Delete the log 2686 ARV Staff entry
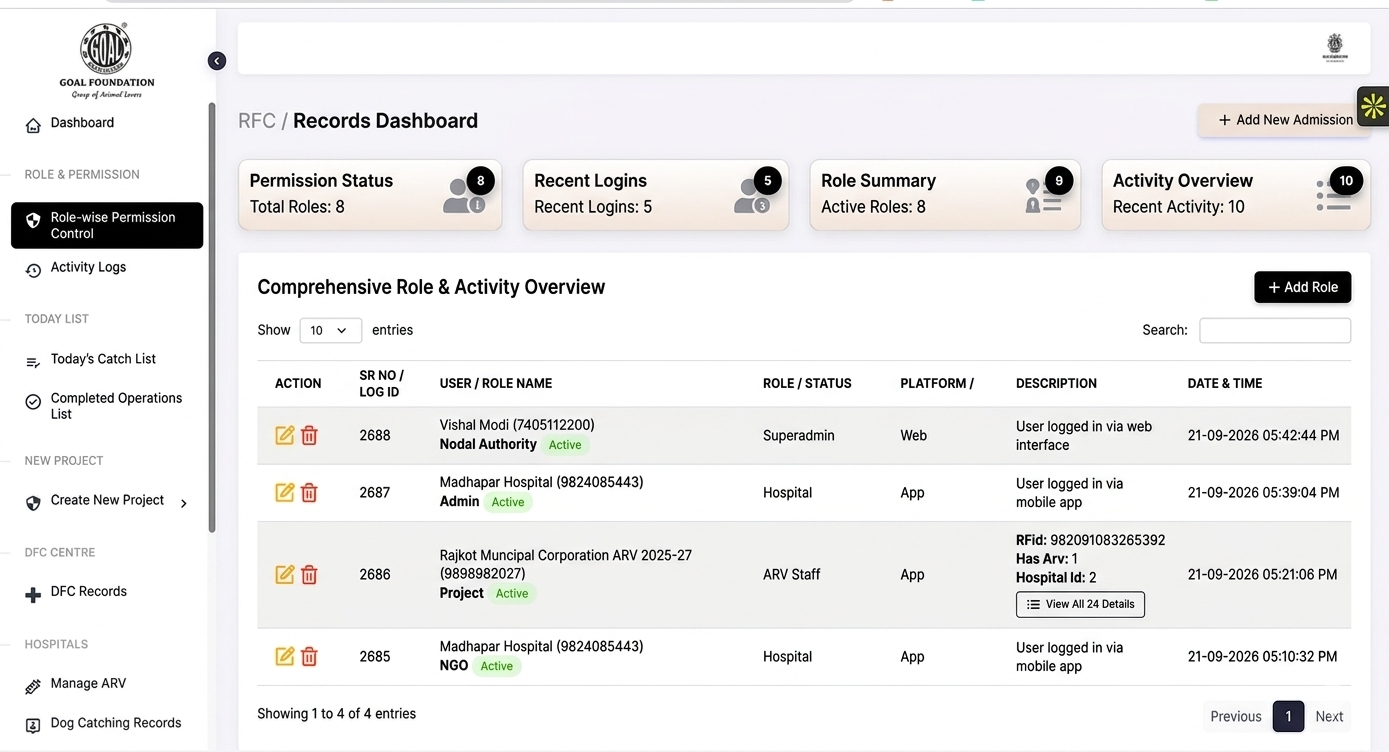This screenshot has width=1389, height=752. 309,574
